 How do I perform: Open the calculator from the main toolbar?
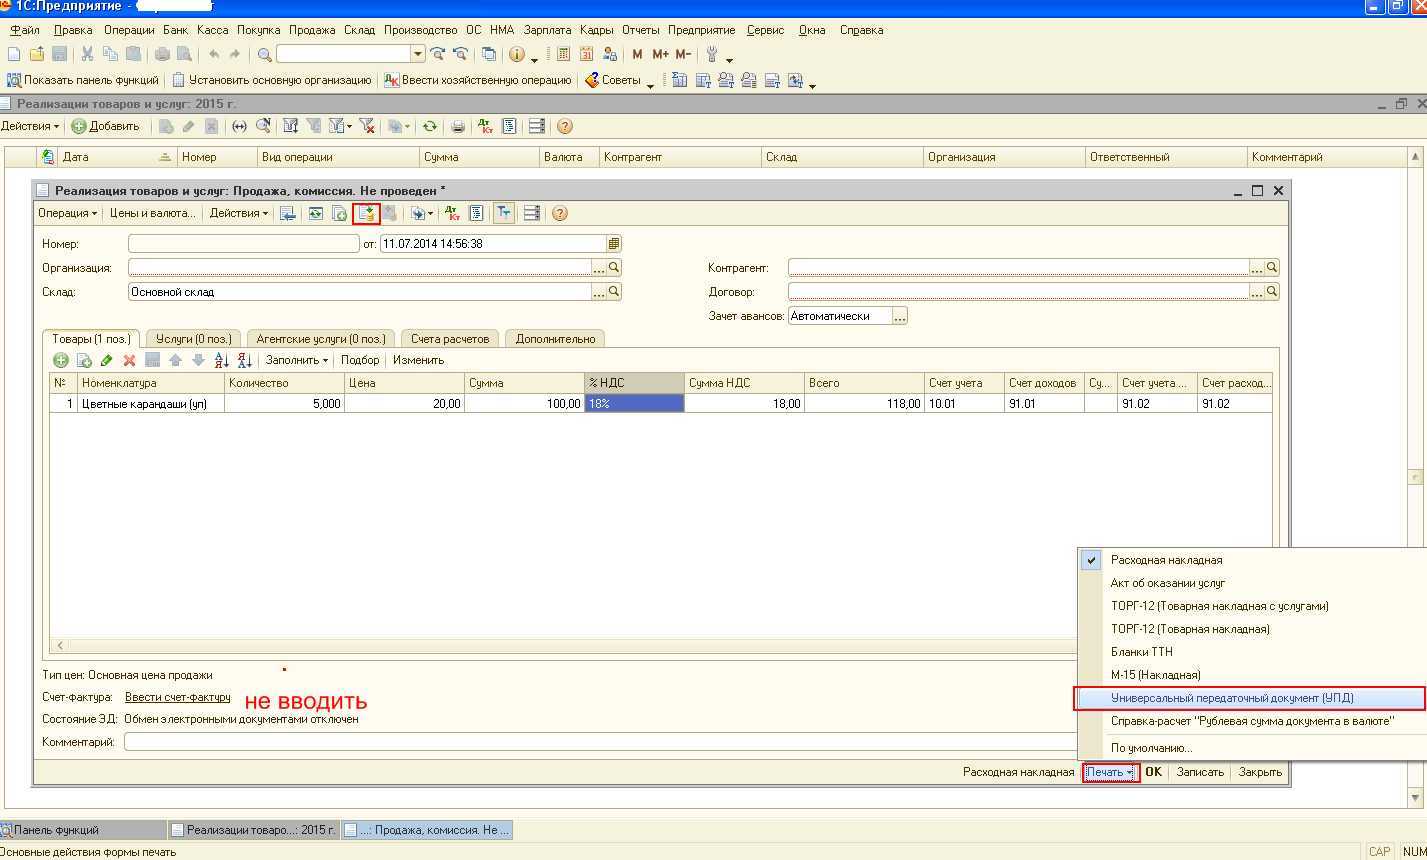[x=563, y=54]
